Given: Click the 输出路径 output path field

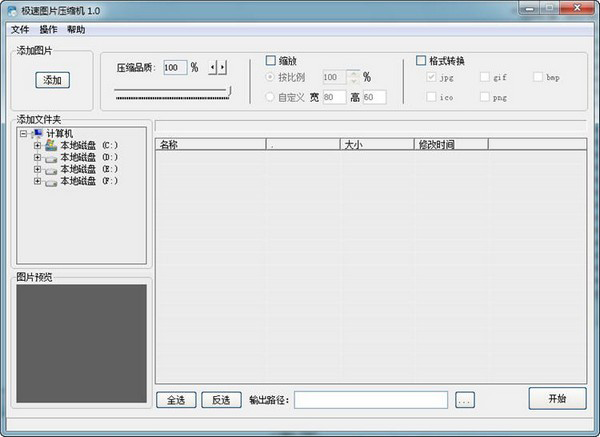Looking at the screenshot, I should 370,400.
